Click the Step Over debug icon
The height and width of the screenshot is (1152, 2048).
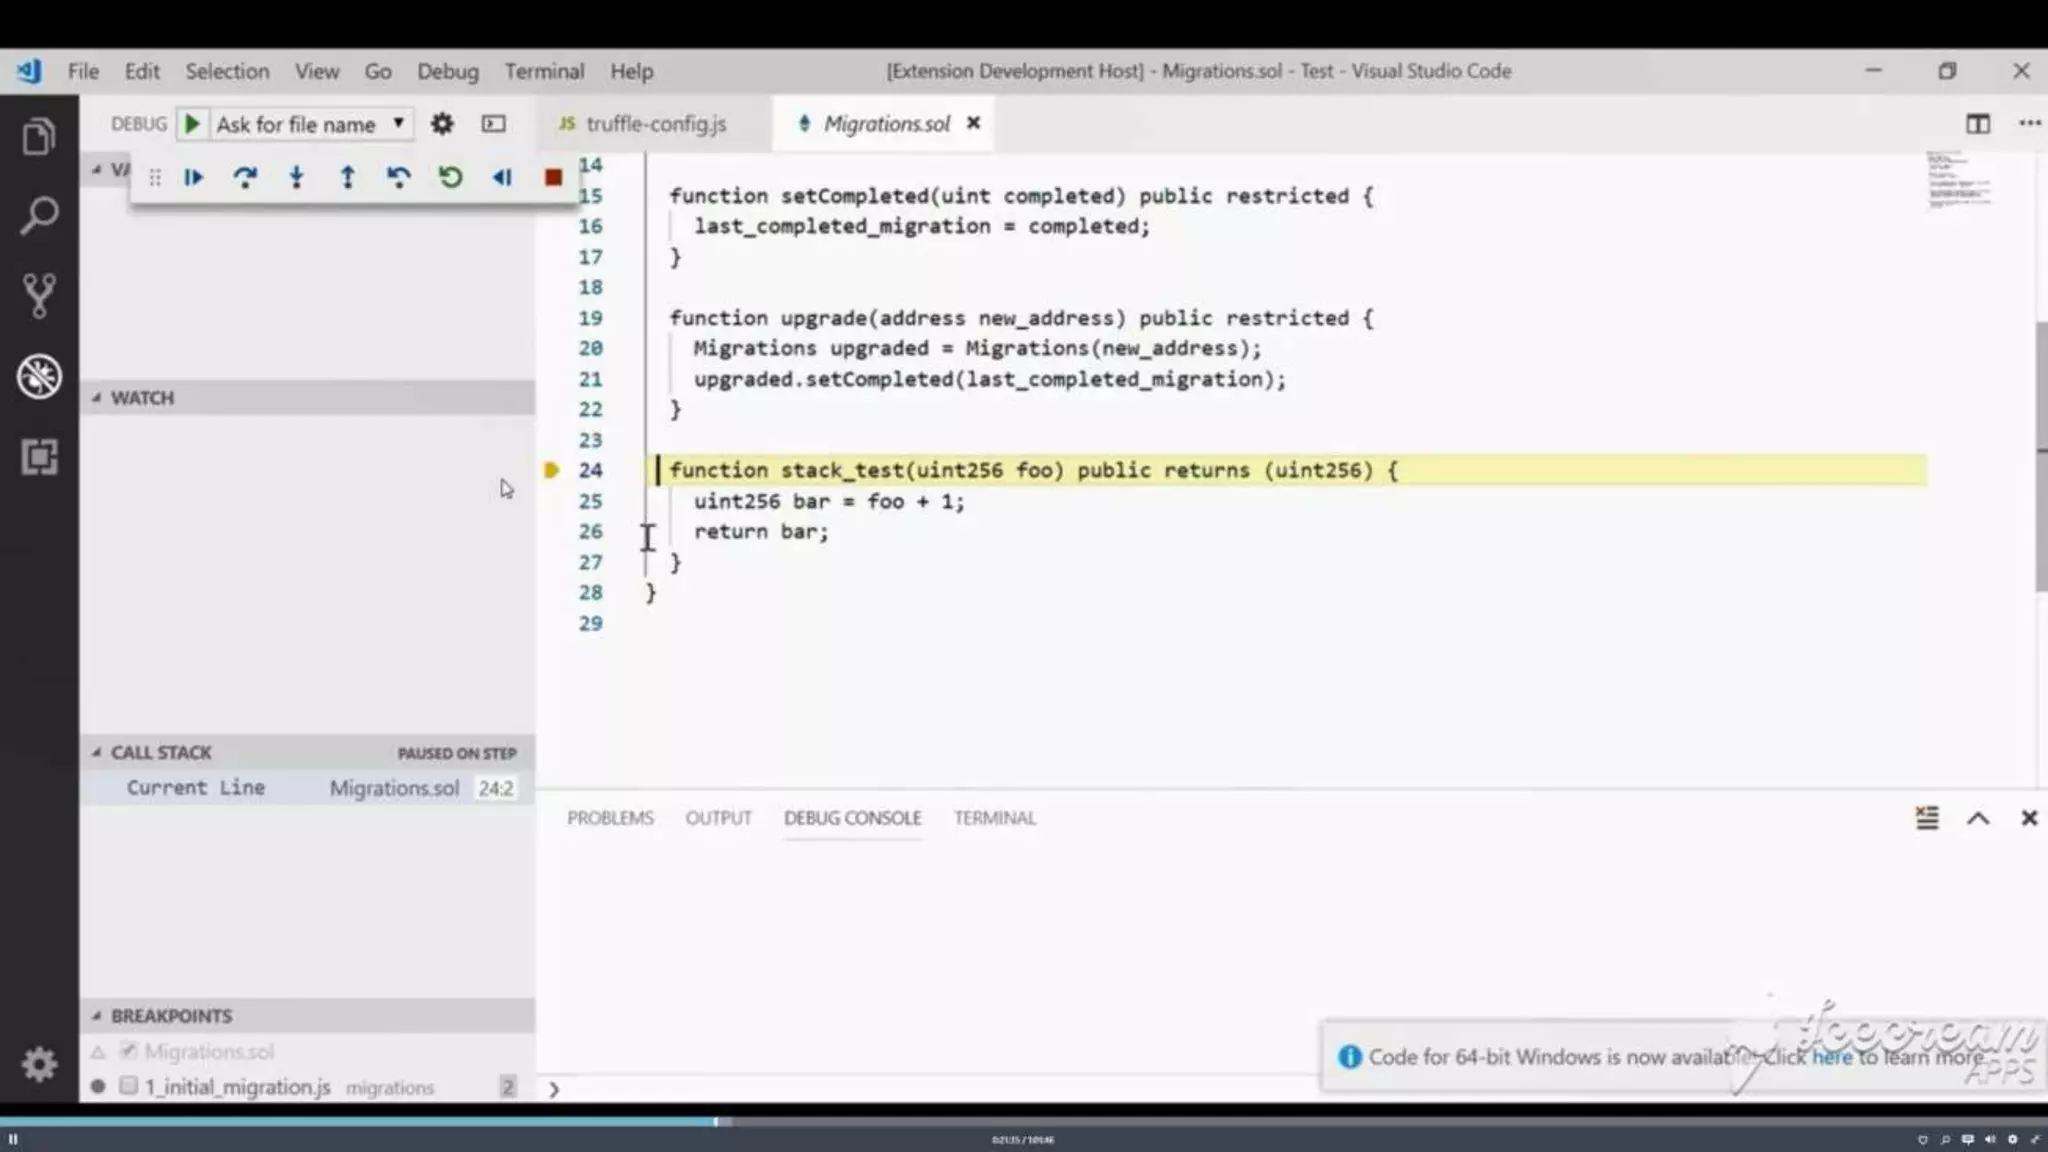[x=244, y=178]
